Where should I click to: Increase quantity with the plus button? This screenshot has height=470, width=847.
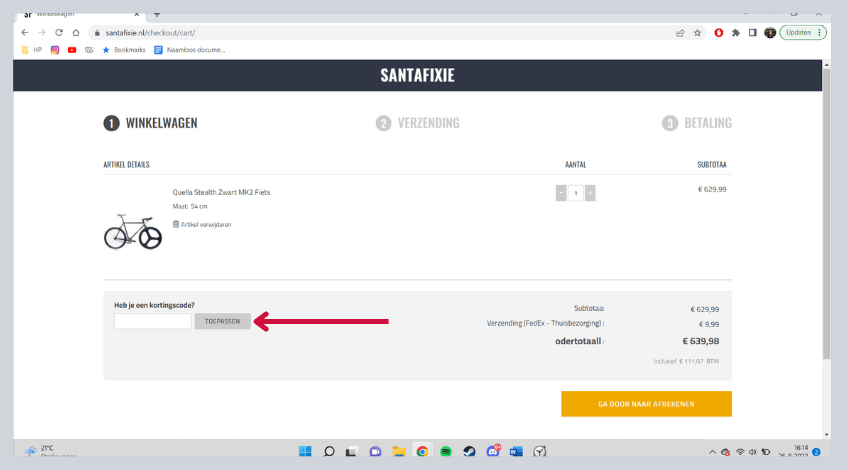tap(590, 192)
